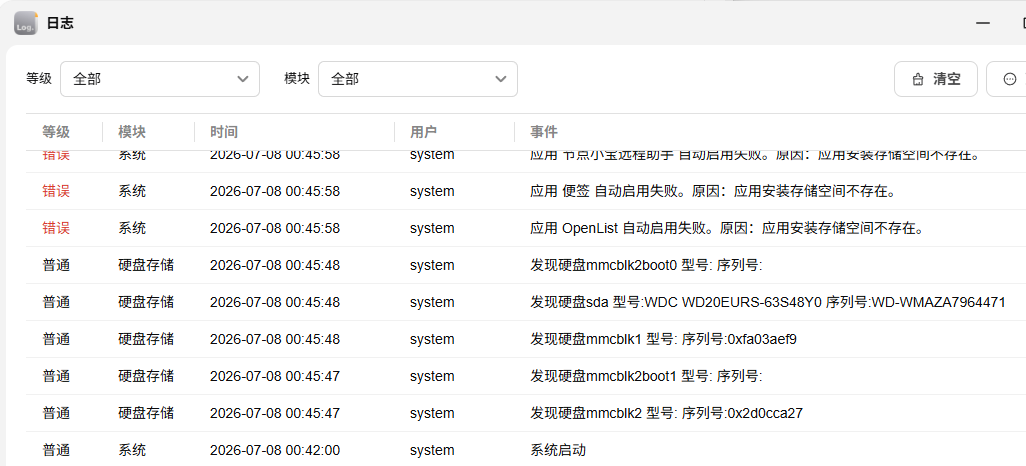
Task: Click the 清空 button
Action: pyautogui.click(x=936, y=79)
